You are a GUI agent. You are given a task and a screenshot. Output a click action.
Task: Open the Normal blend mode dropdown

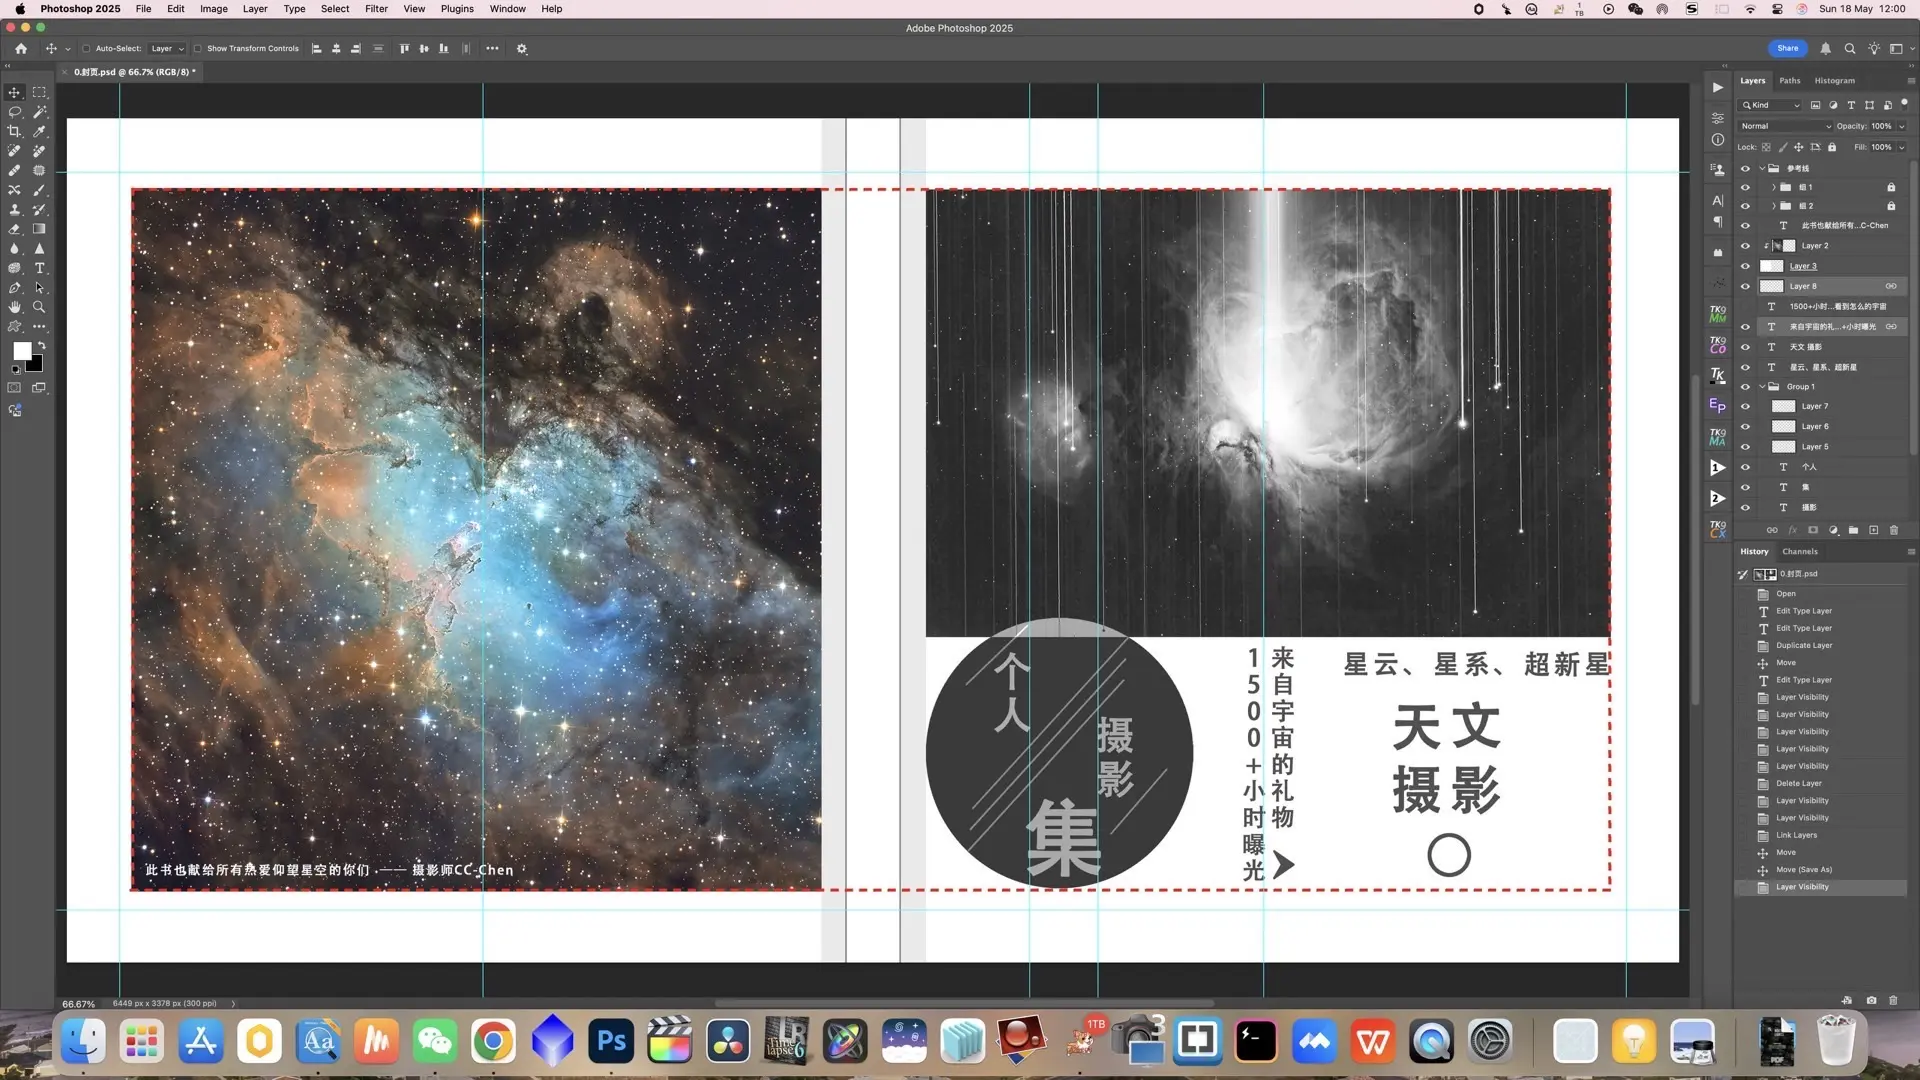[x=1785, y=126]
